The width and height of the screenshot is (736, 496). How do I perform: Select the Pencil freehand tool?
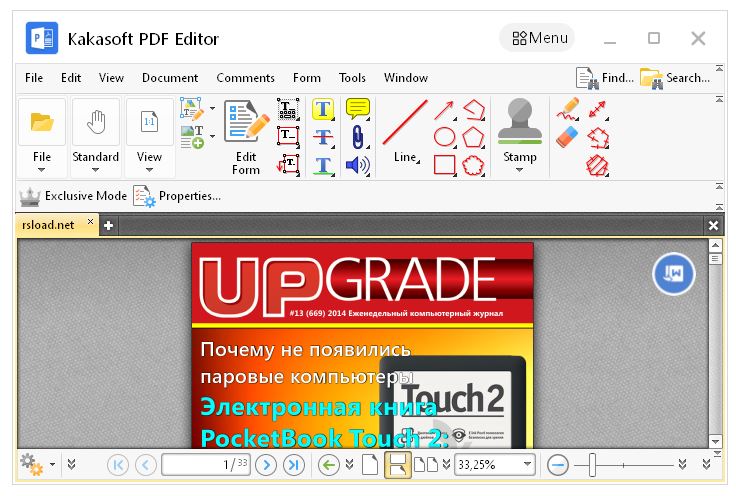coord(568,109)
